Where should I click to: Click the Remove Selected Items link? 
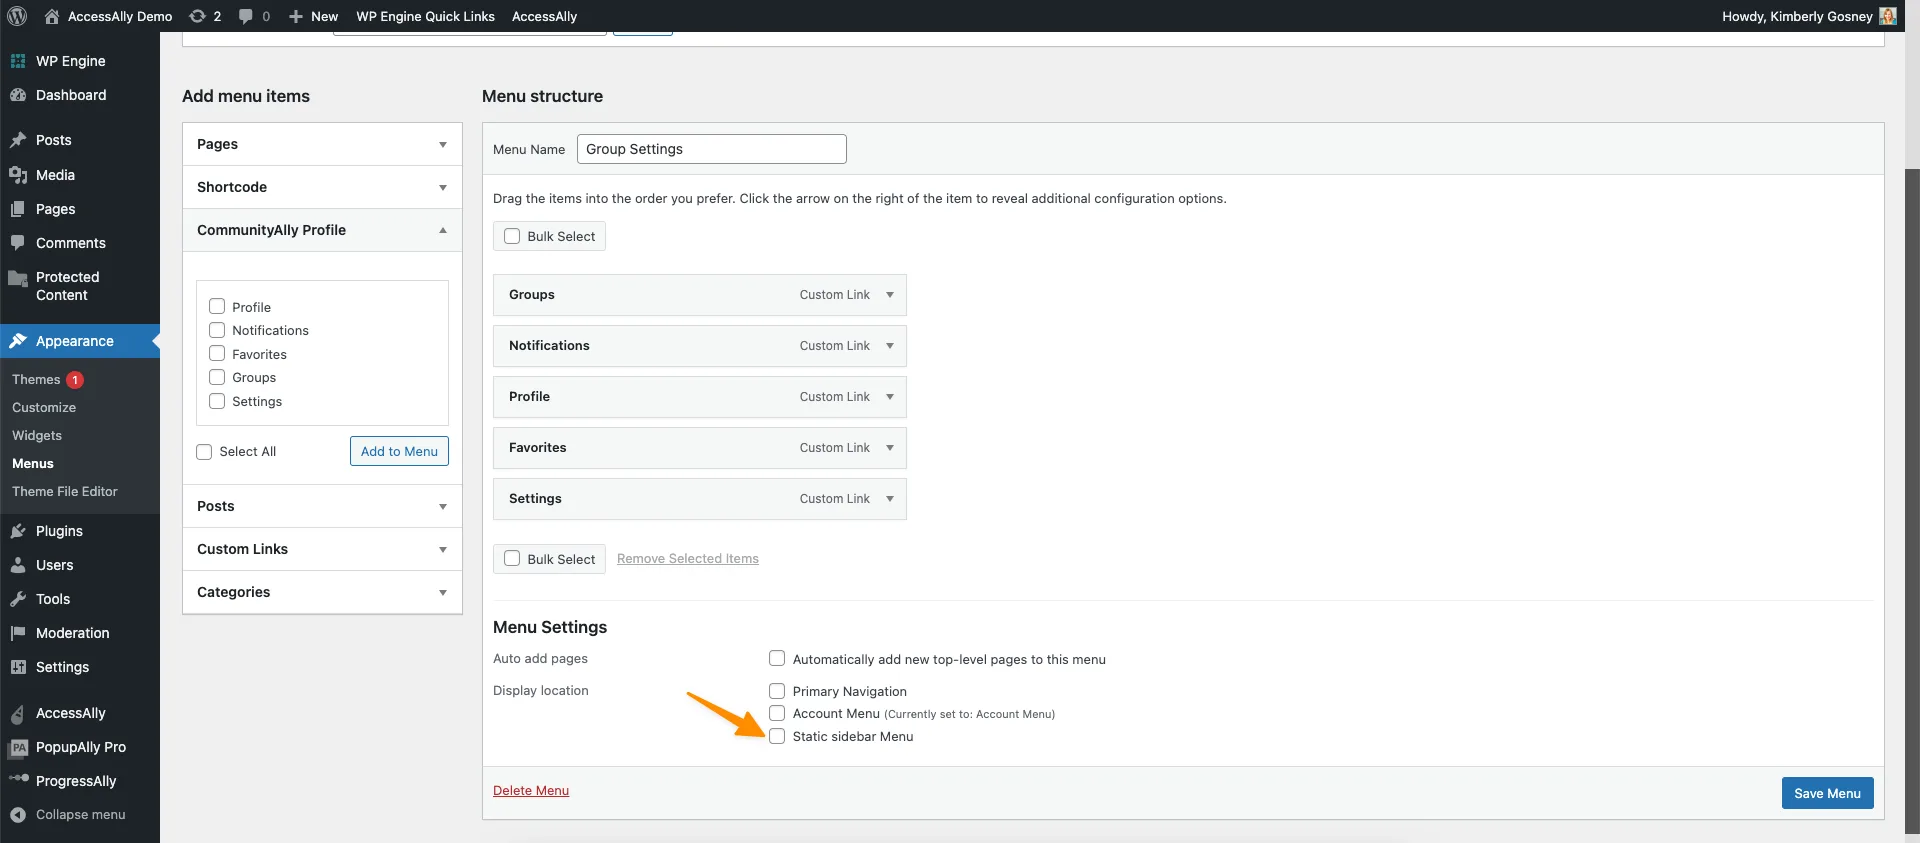(688, 559)
